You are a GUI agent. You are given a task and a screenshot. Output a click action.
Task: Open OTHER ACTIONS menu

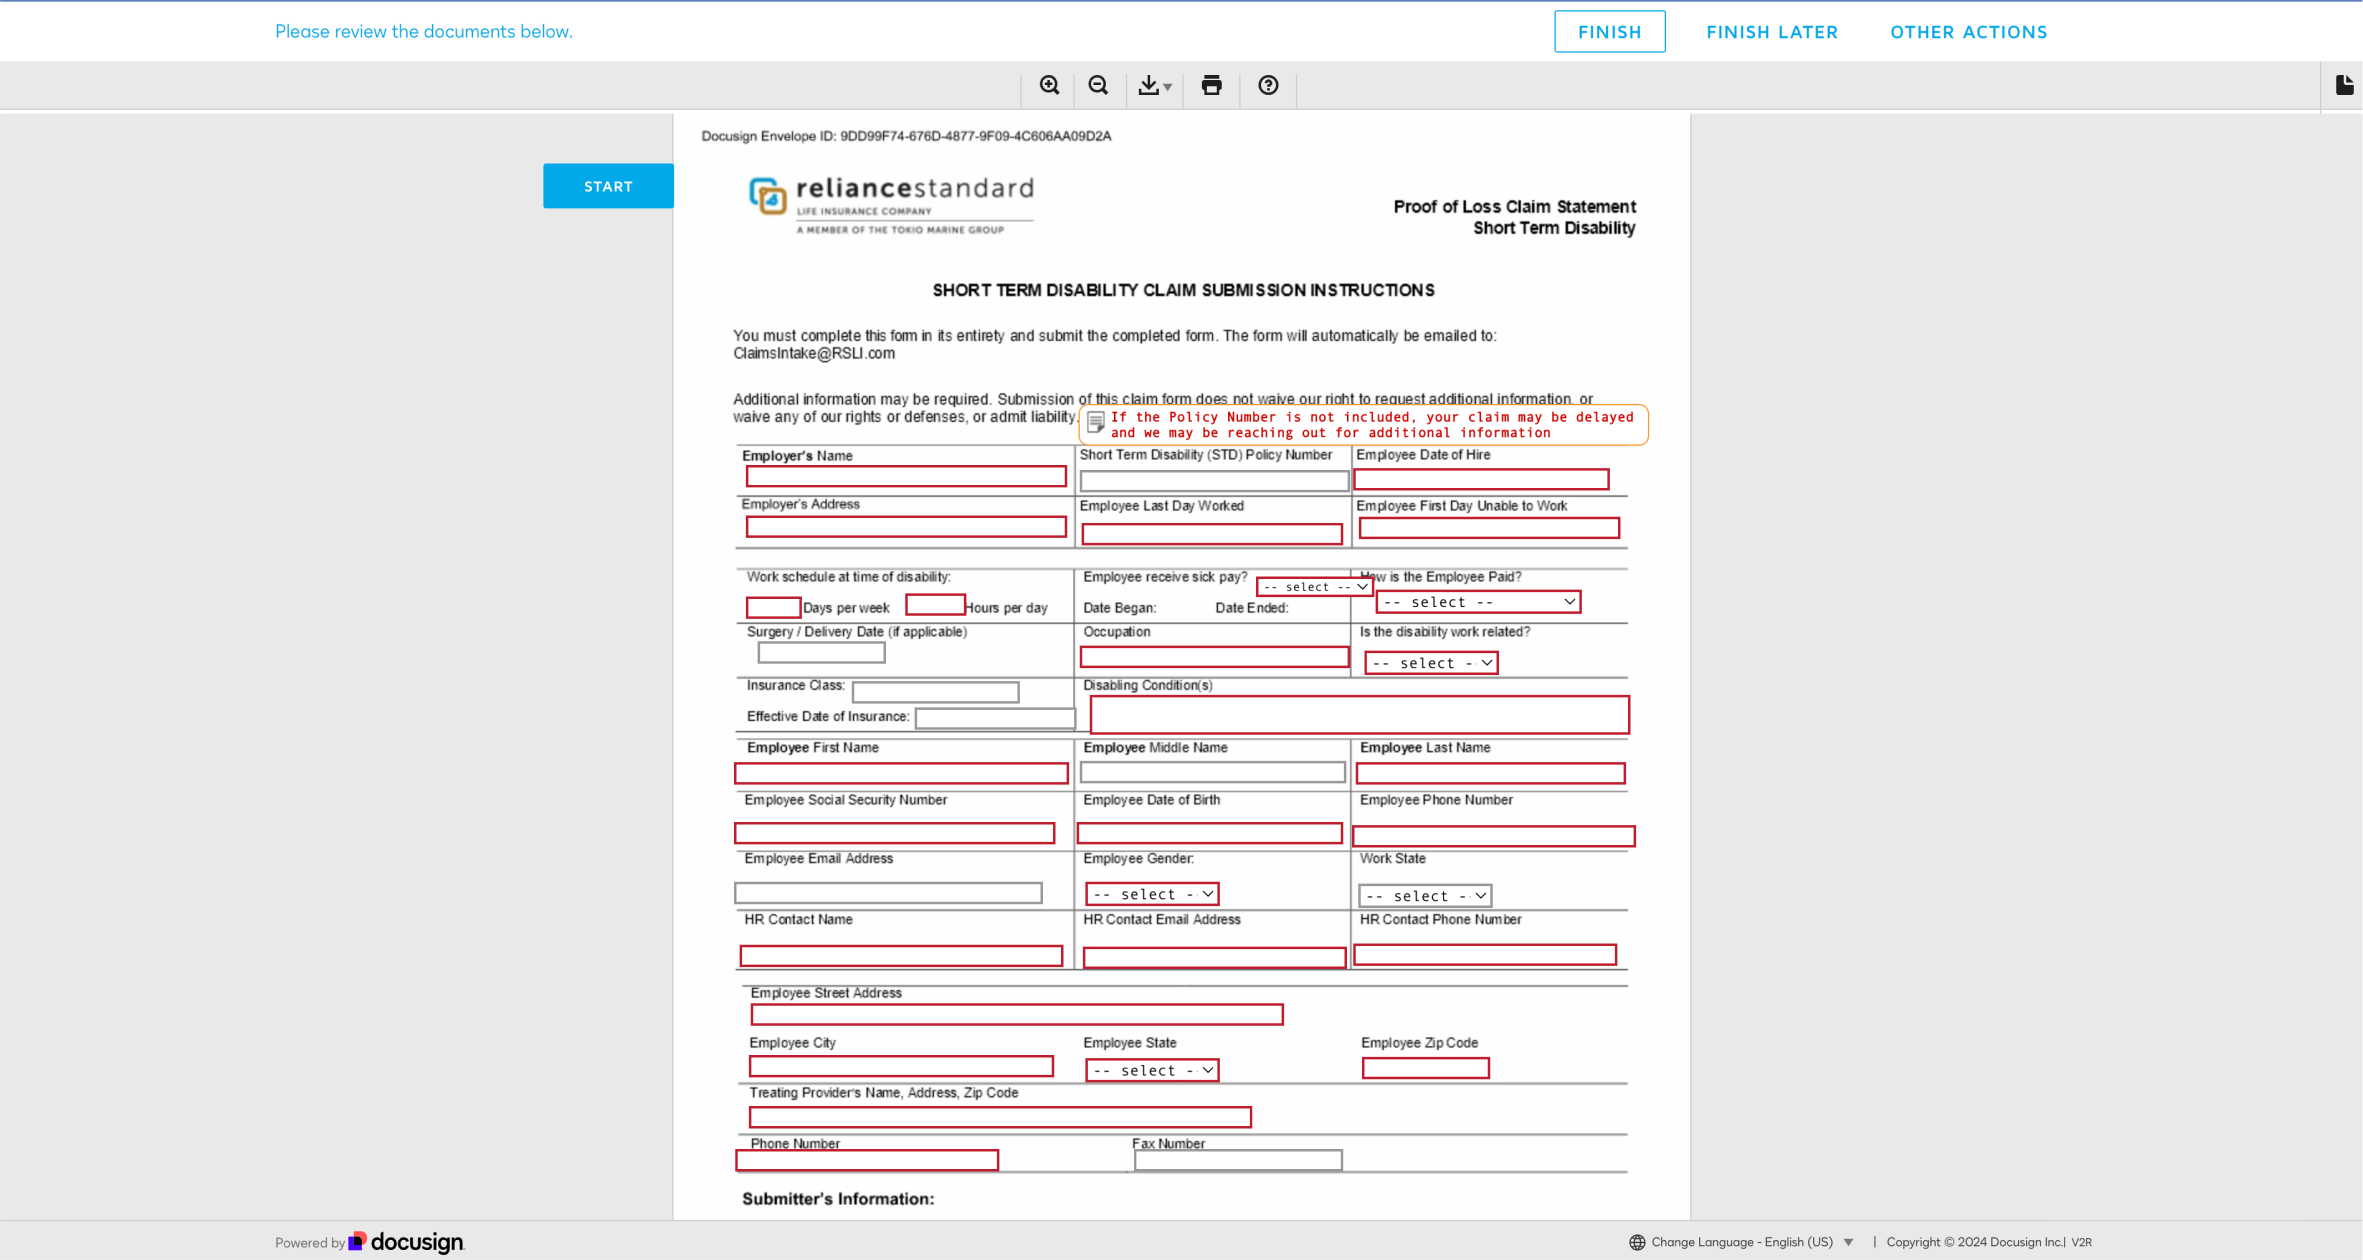tap(1968, 32)
